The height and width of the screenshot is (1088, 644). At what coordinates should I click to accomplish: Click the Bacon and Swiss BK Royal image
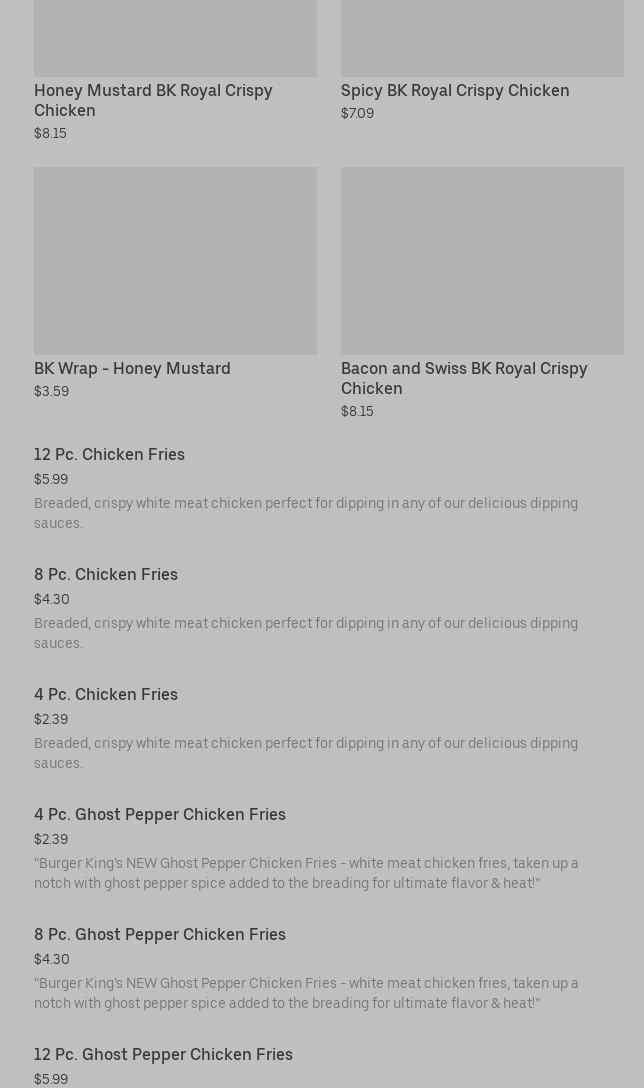[x=482, y=260]
